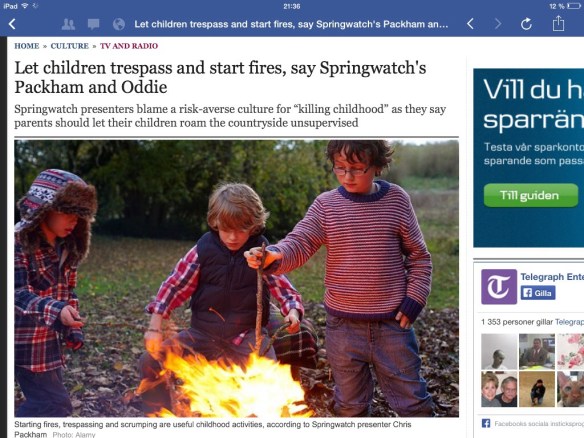Click the Facebook social plugin logo
Screen dimensions: 584x438
(x=486, y=423)
